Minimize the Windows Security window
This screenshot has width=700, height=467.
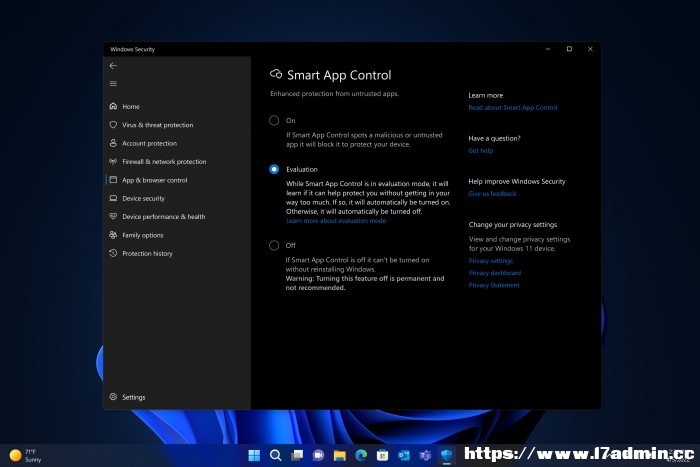[548, 49]
